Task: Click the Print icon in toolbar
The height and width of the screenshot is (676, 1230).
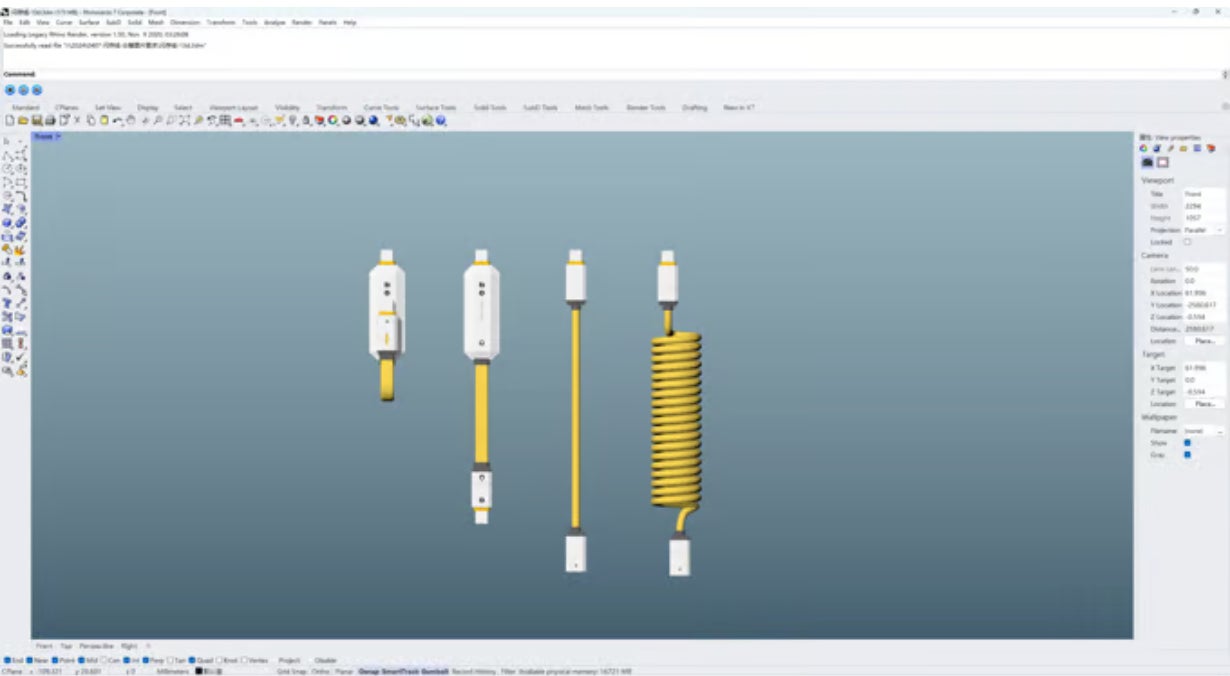Action: click(x=49, y=121)
